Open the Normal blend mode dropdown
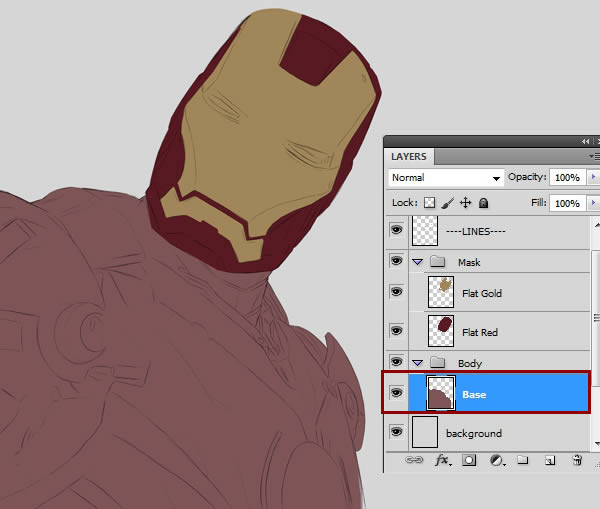 point(445,178)
